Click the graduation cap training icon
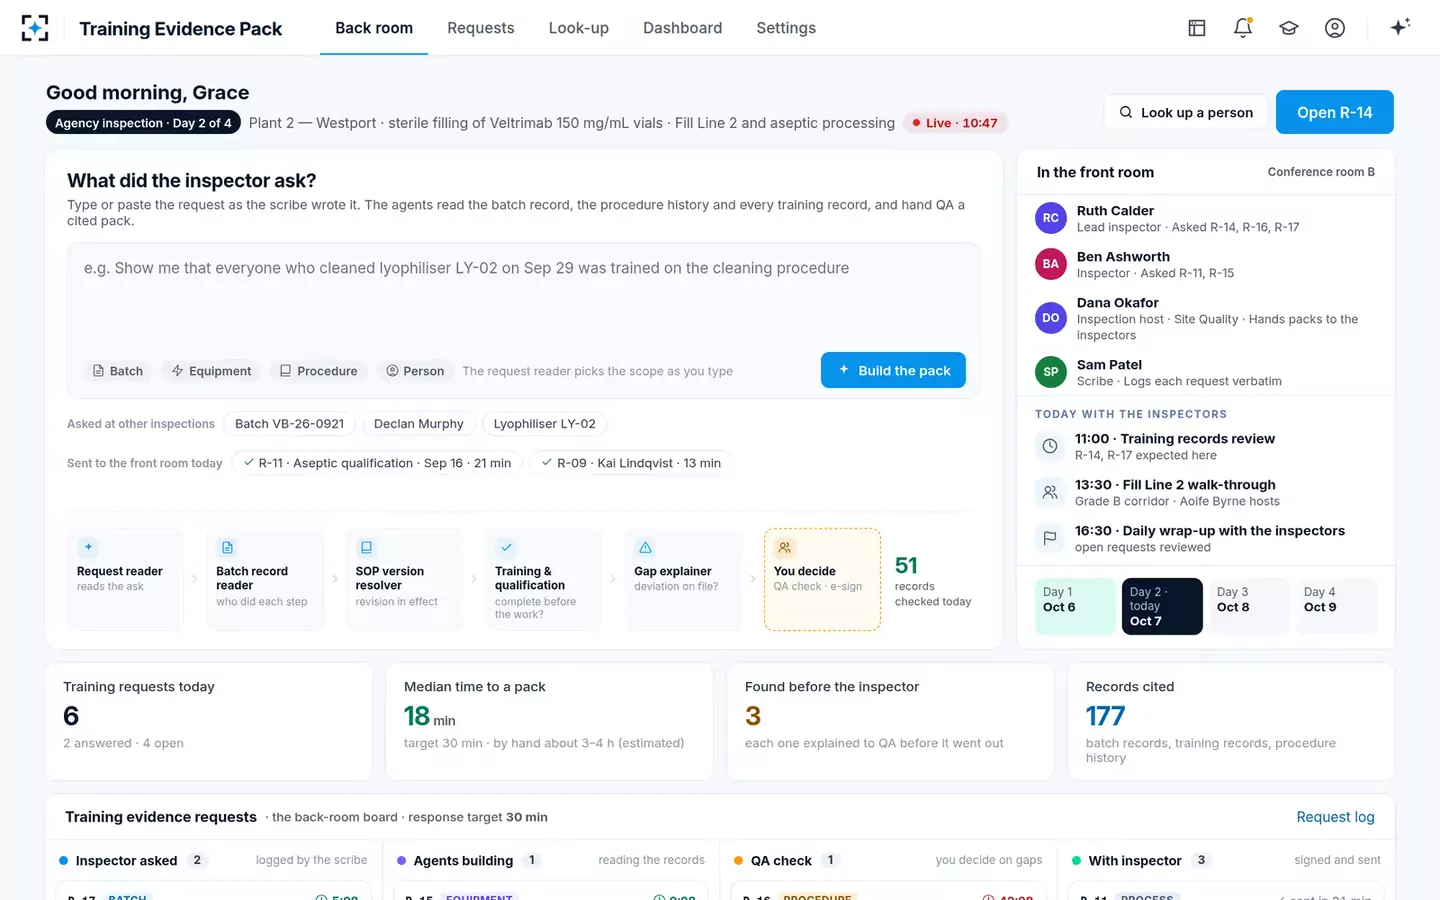1440x900 pixels. click(1289, 28)
